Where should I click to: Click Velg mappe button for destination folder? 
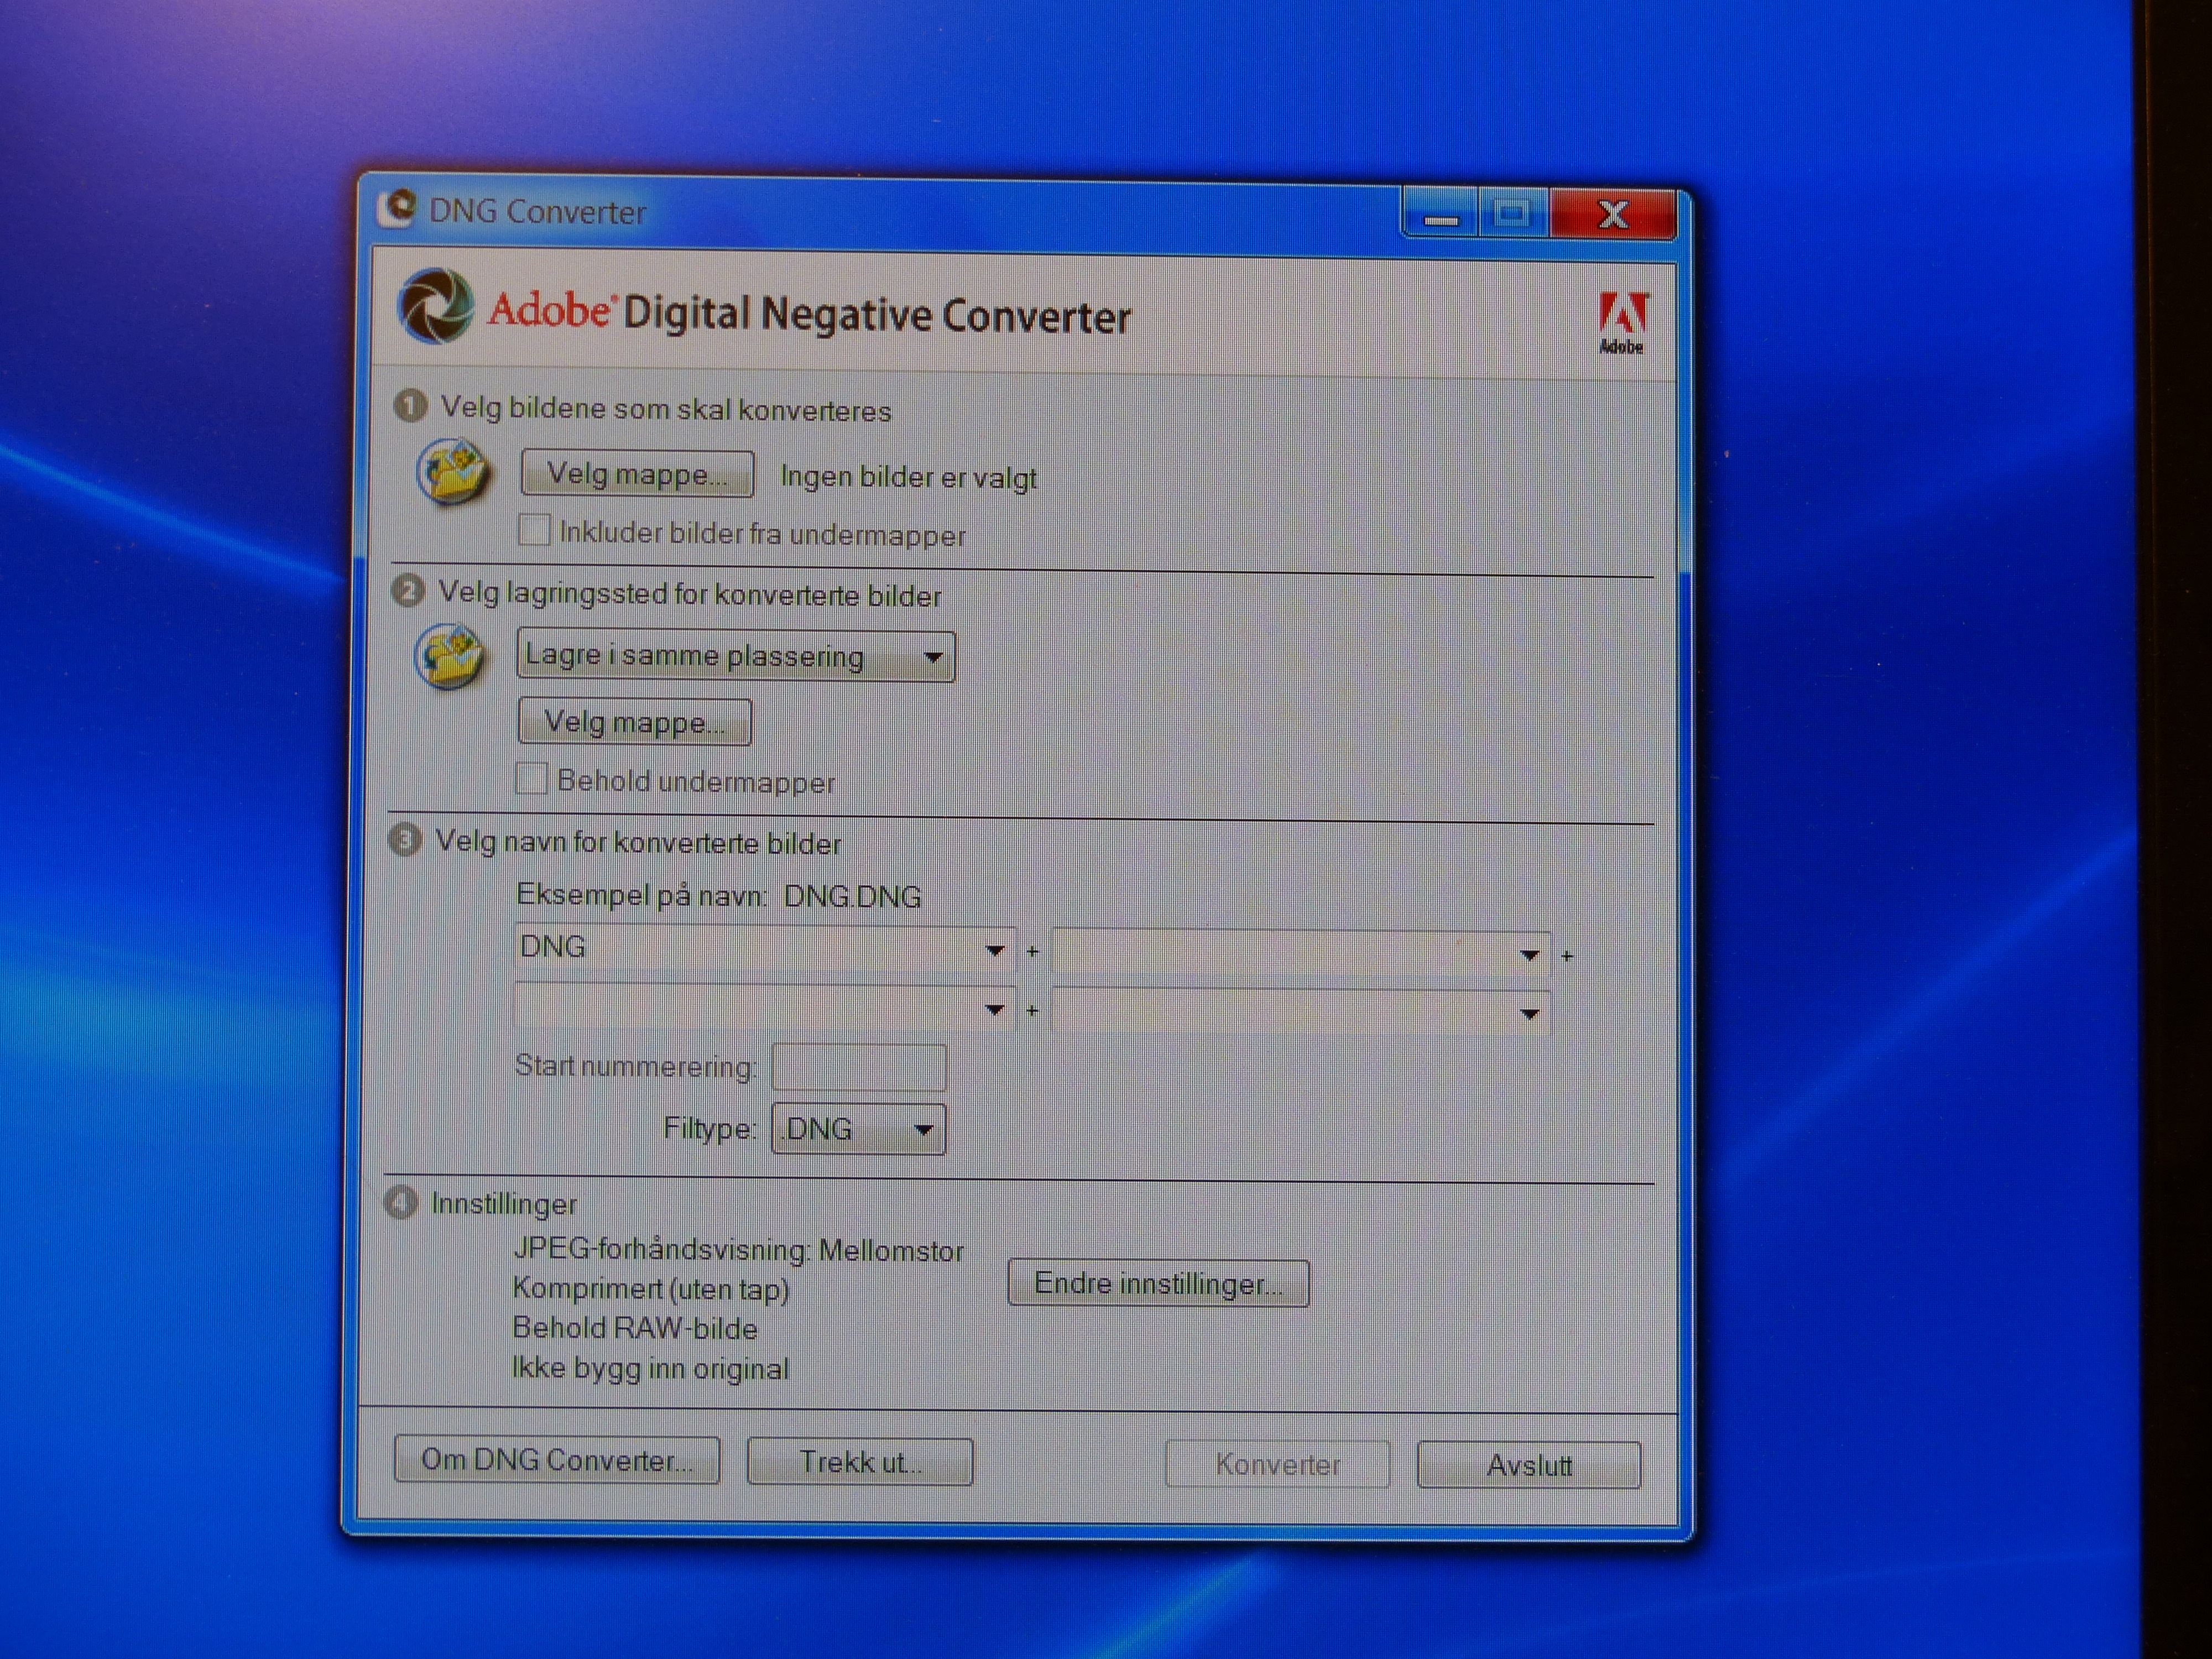click(635, 722)
